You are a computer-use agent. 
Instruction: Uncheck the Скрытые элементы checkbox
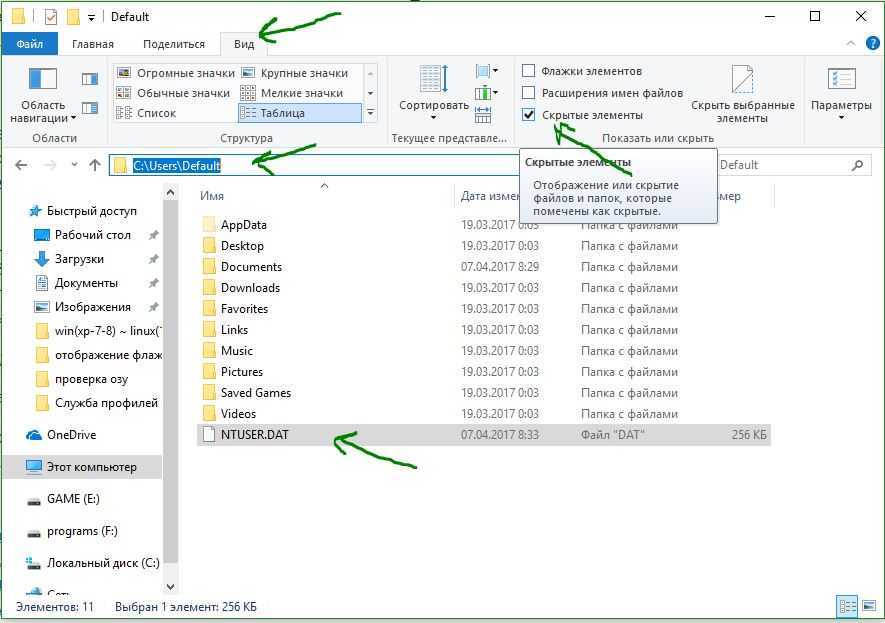(x=529, y=115)
